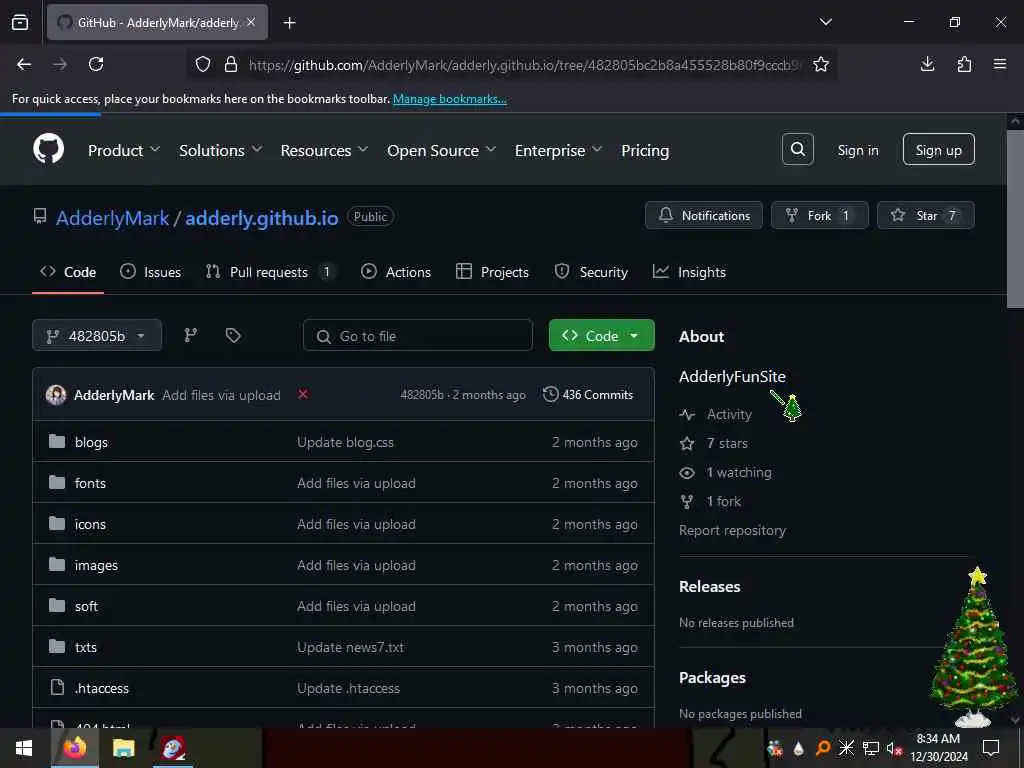Open the Pricing link
1024x768 pixels.
click(x=645, y=150)
